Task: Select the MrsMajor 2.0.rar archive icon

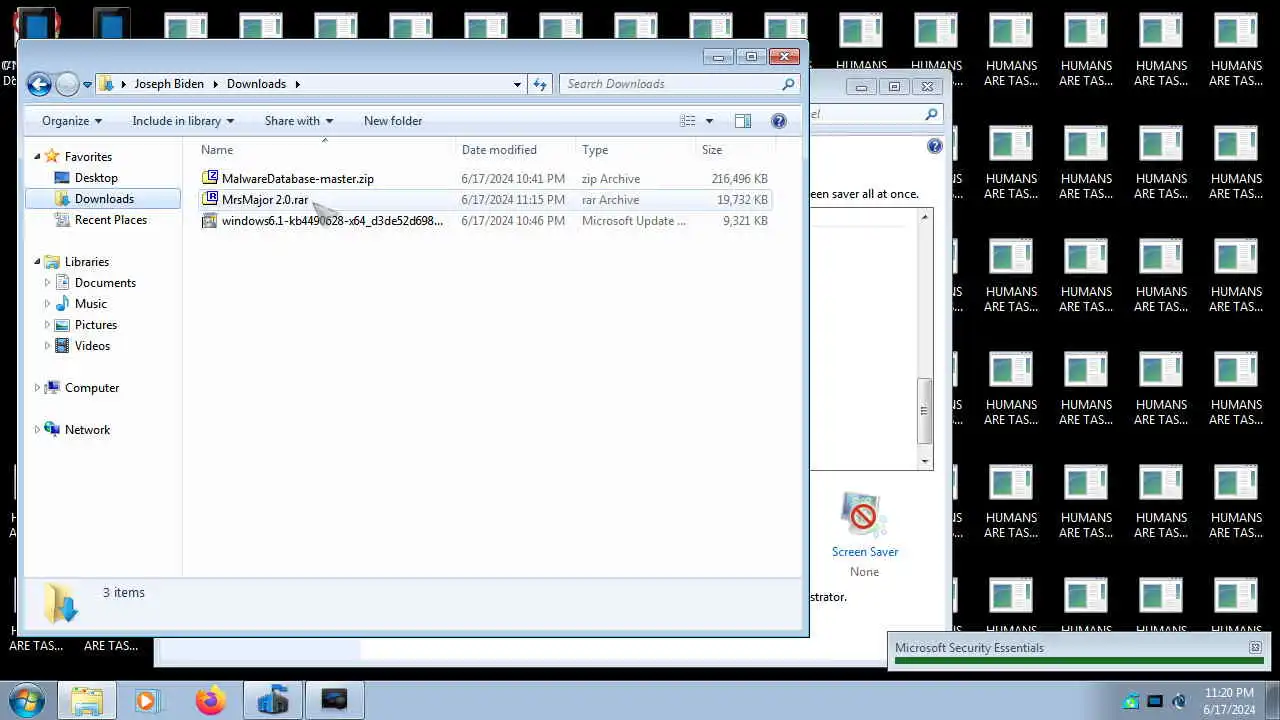Action: (209, 199)
